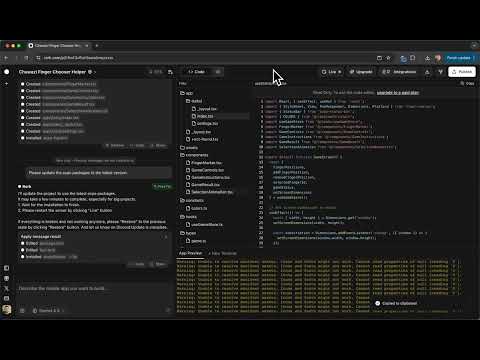Click the browser address bar

(x=207, y=58)
